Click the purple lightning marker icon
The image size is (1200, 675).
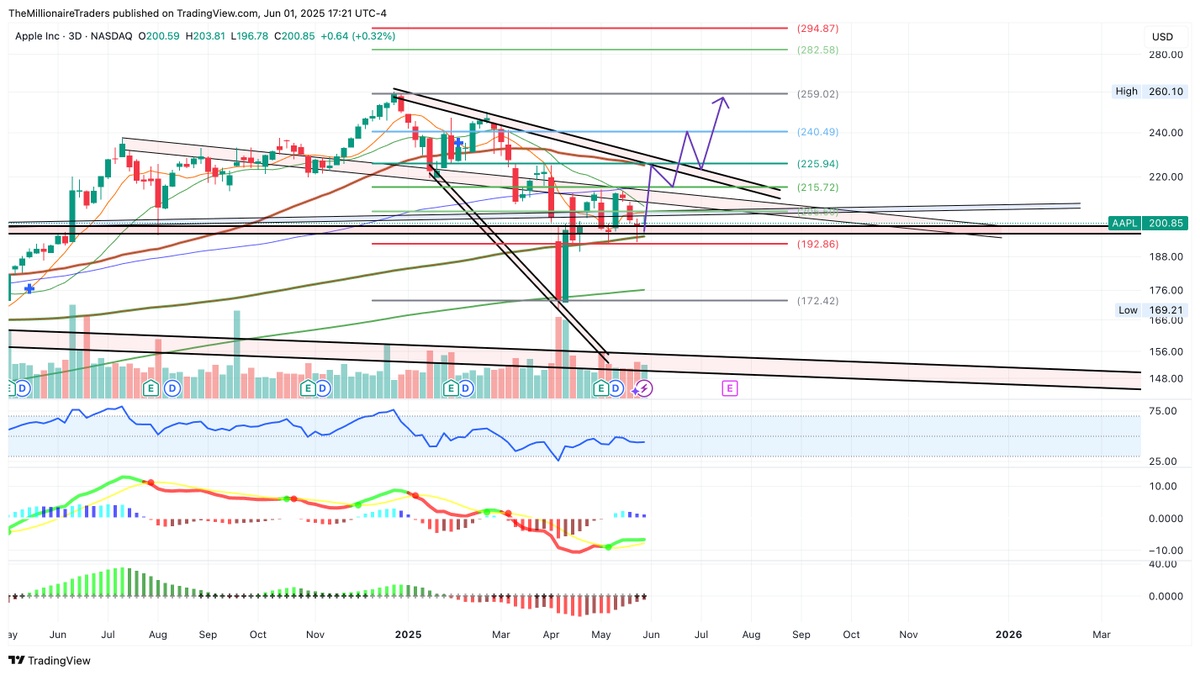(644, 387)
